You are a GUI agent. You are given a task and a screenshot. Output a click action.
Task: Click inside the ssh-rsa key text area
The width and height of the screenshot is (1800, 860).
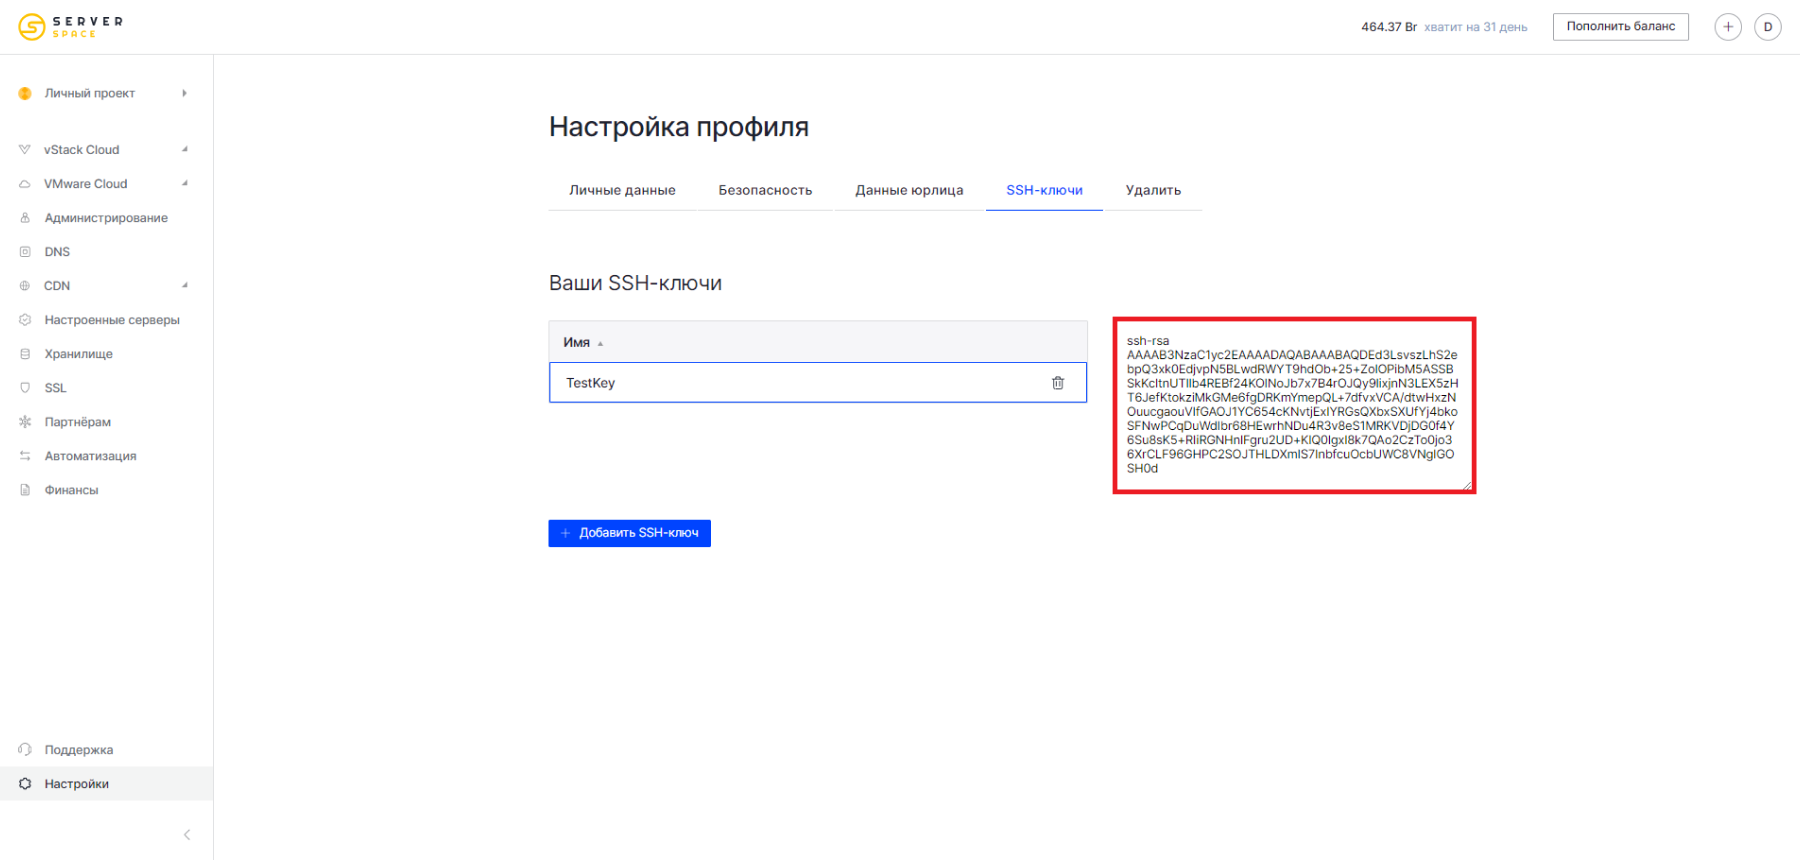tap(1294, 405)
